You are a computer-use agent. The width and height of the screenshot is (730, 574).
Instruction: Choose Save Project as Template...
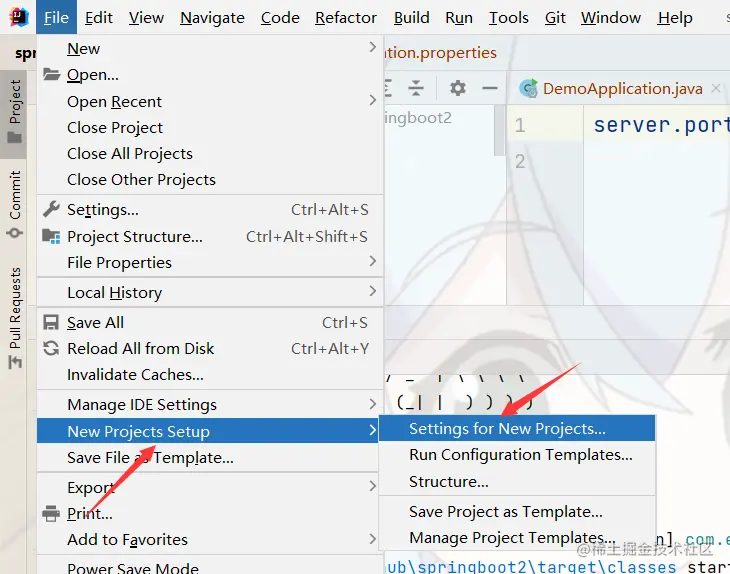[517, 512]
